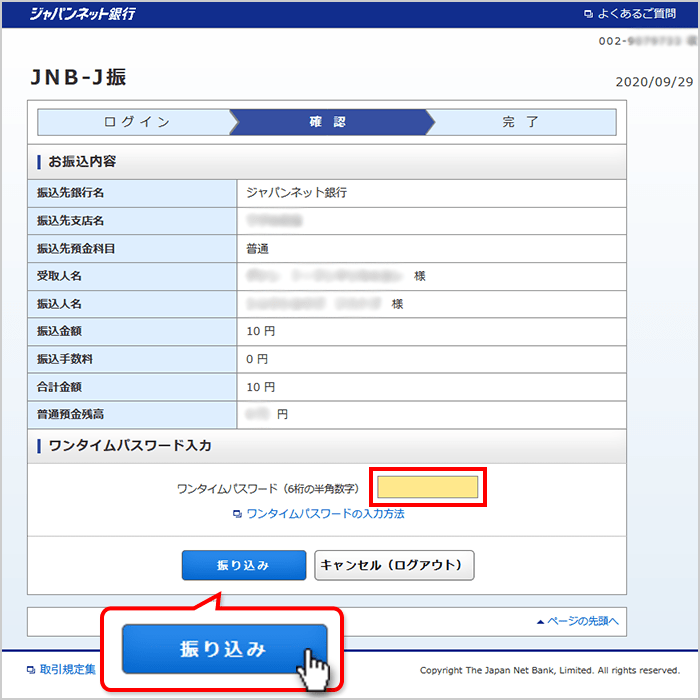Screen dimensions: 700x700
Task: Open the 取引規定集 link in footer
Action: (67, 669)
